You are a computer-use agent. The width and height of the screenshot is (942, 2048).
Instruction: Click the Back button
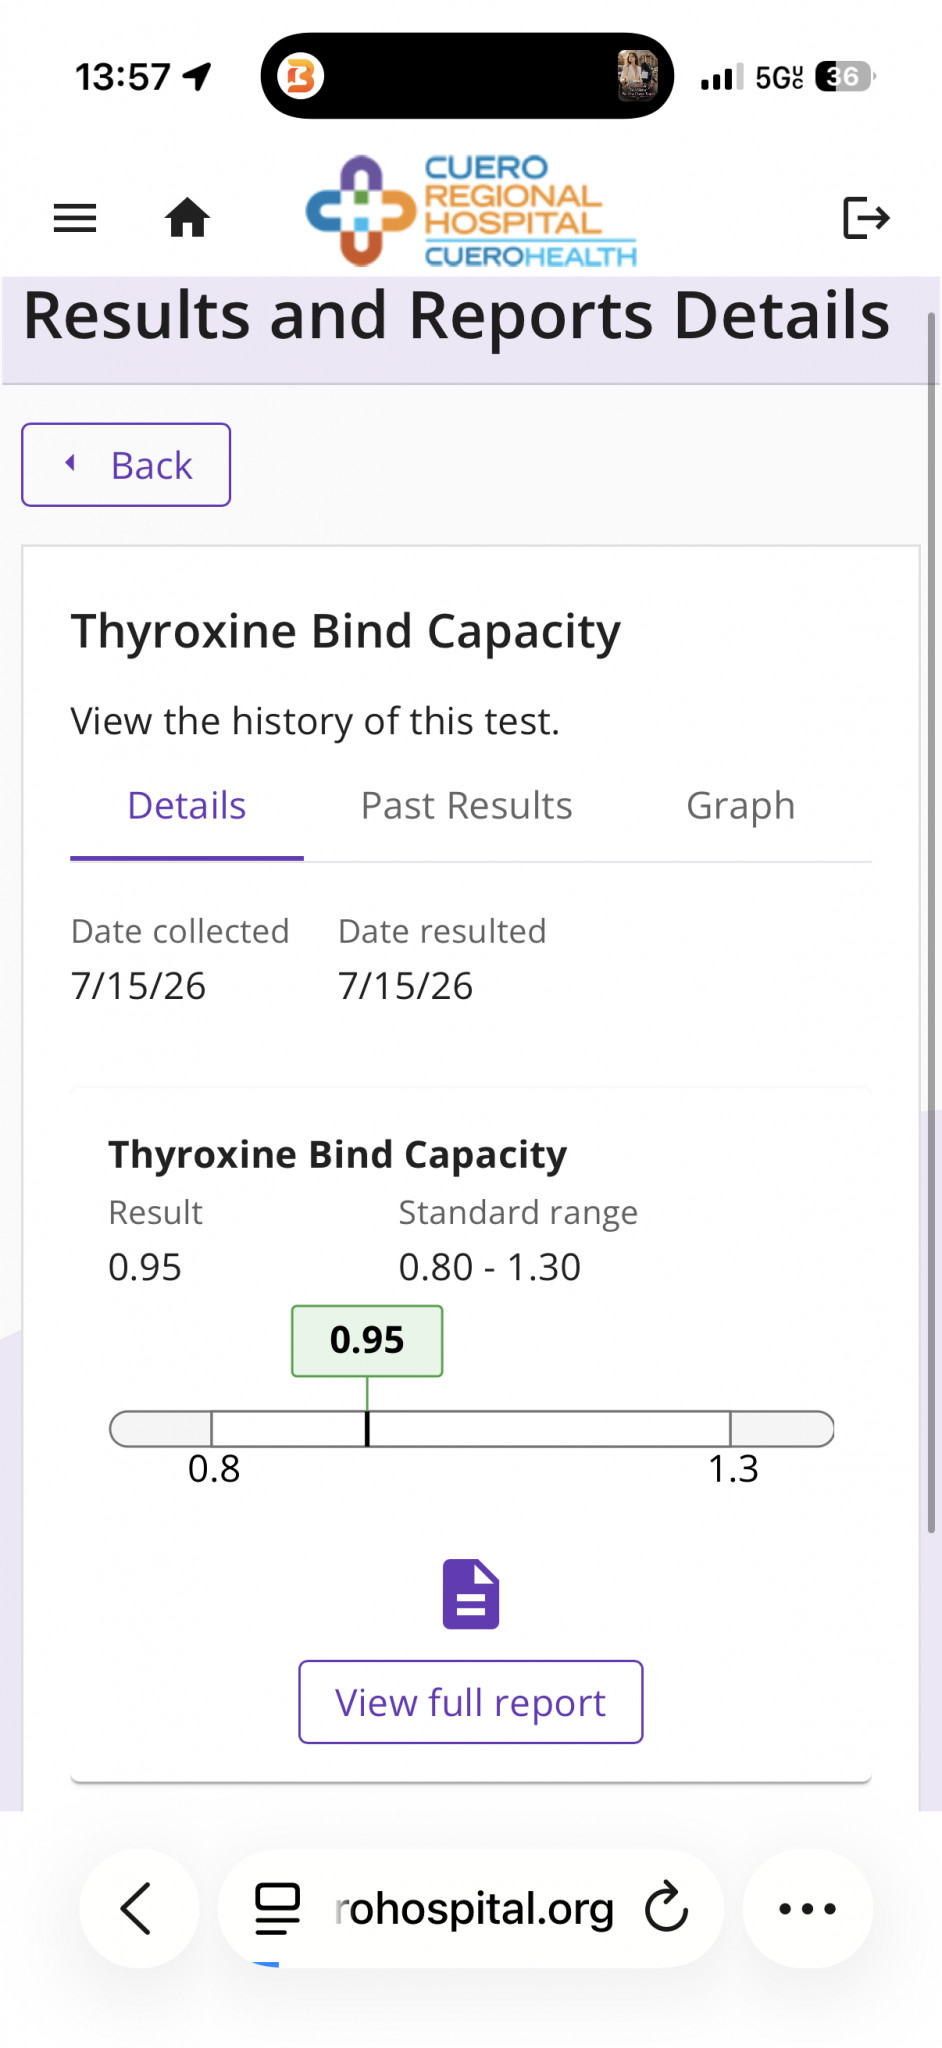(126, 465)
